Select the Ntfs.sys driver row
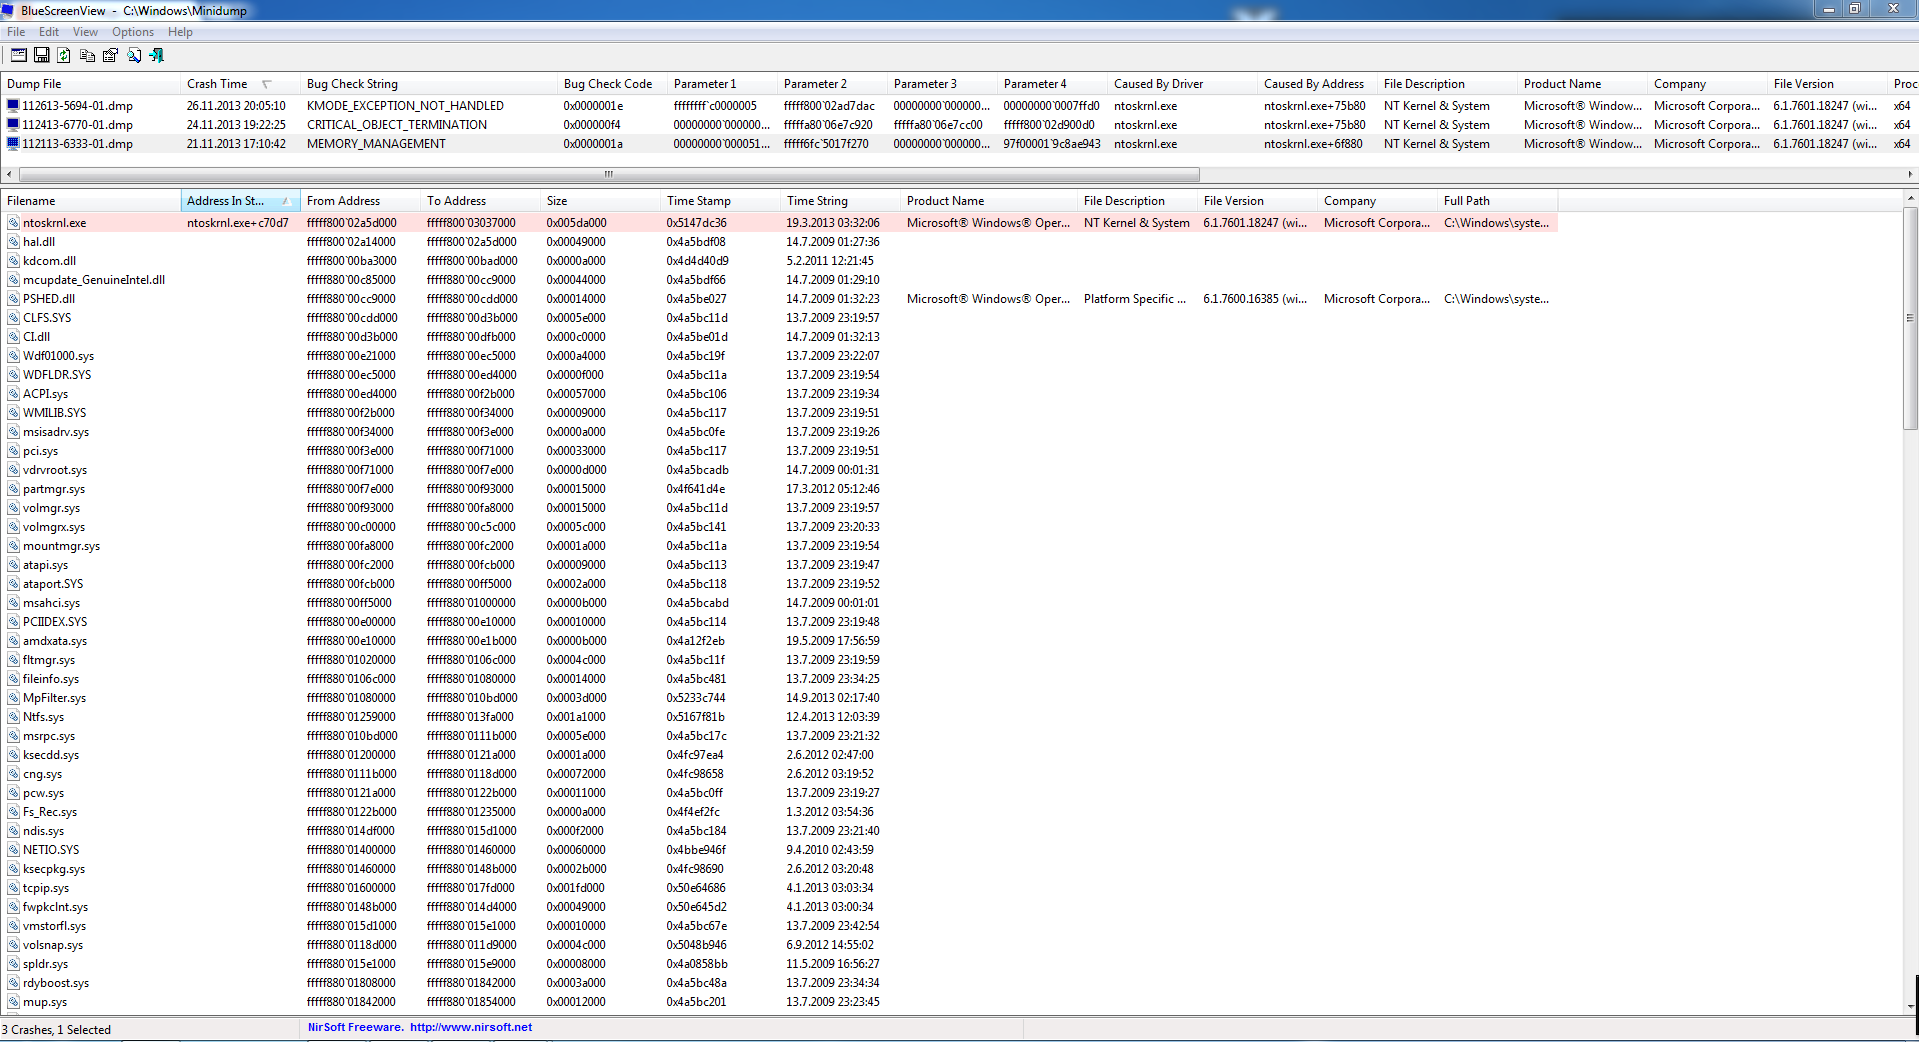This screenshot has height=1042, width=1919. (44, 717)
